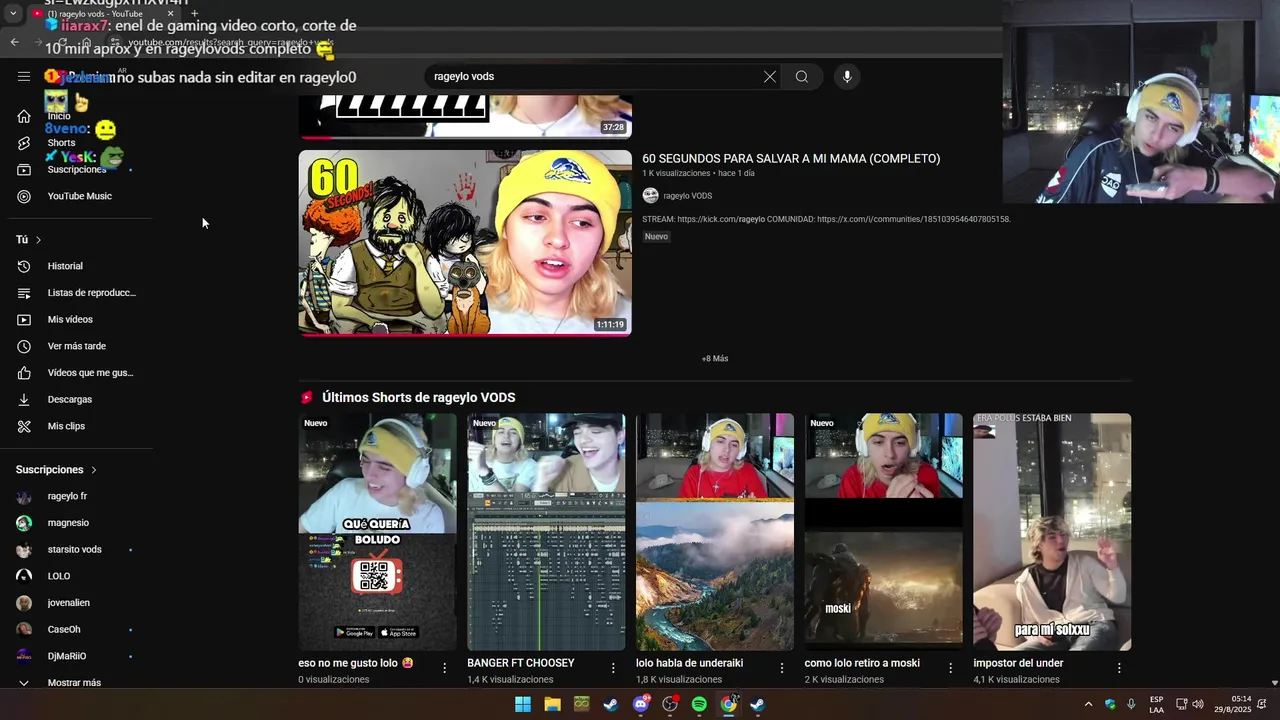The width and height of the screenshot is (1280, 720).
Task: Click the page scrollbar down arrow
Action: [x=1274, y=683]
